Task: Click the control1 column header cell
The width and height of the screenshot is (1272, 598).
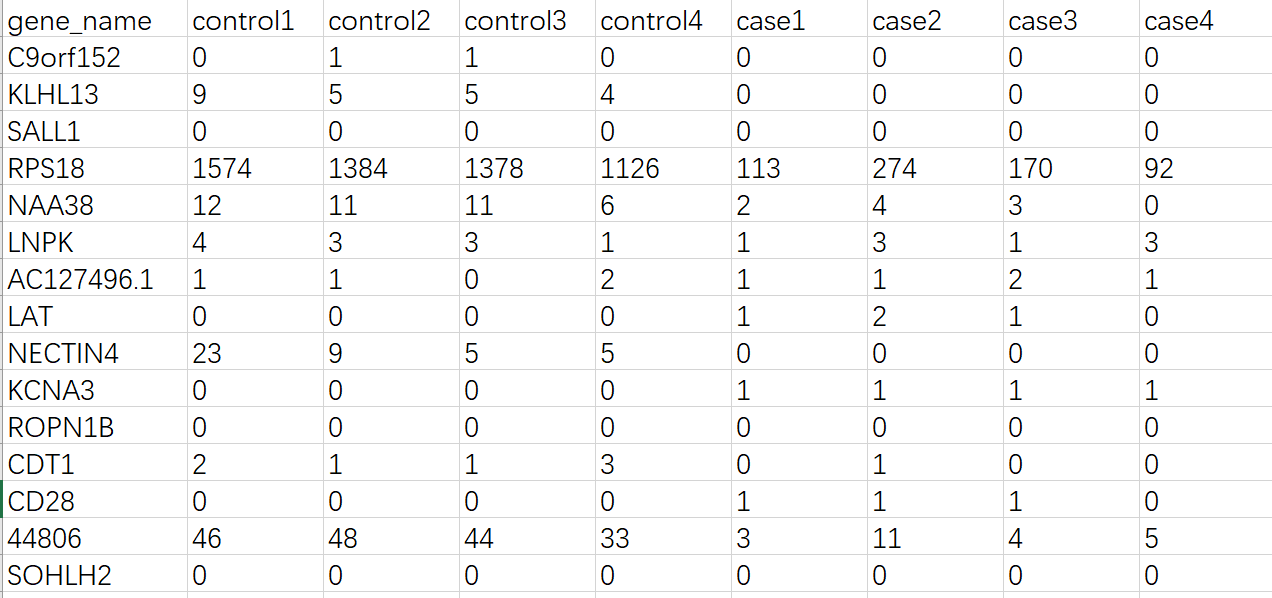Action: click(x=243, y=21)
